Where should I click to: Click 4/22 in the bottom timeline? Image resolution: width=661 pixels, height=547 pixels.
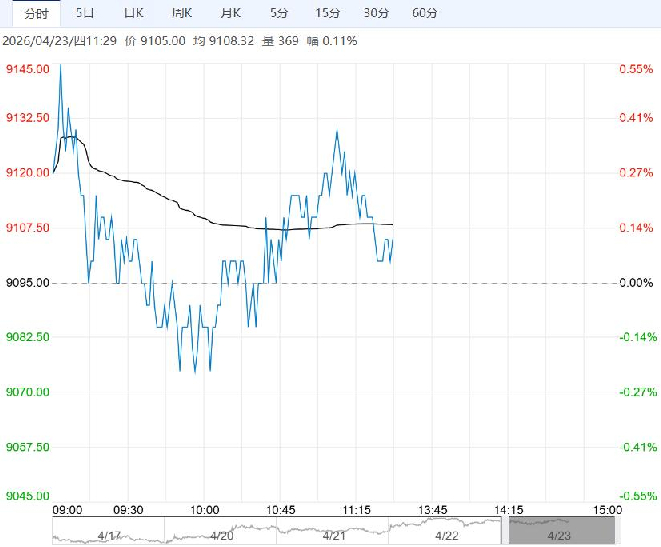(446, 534)
